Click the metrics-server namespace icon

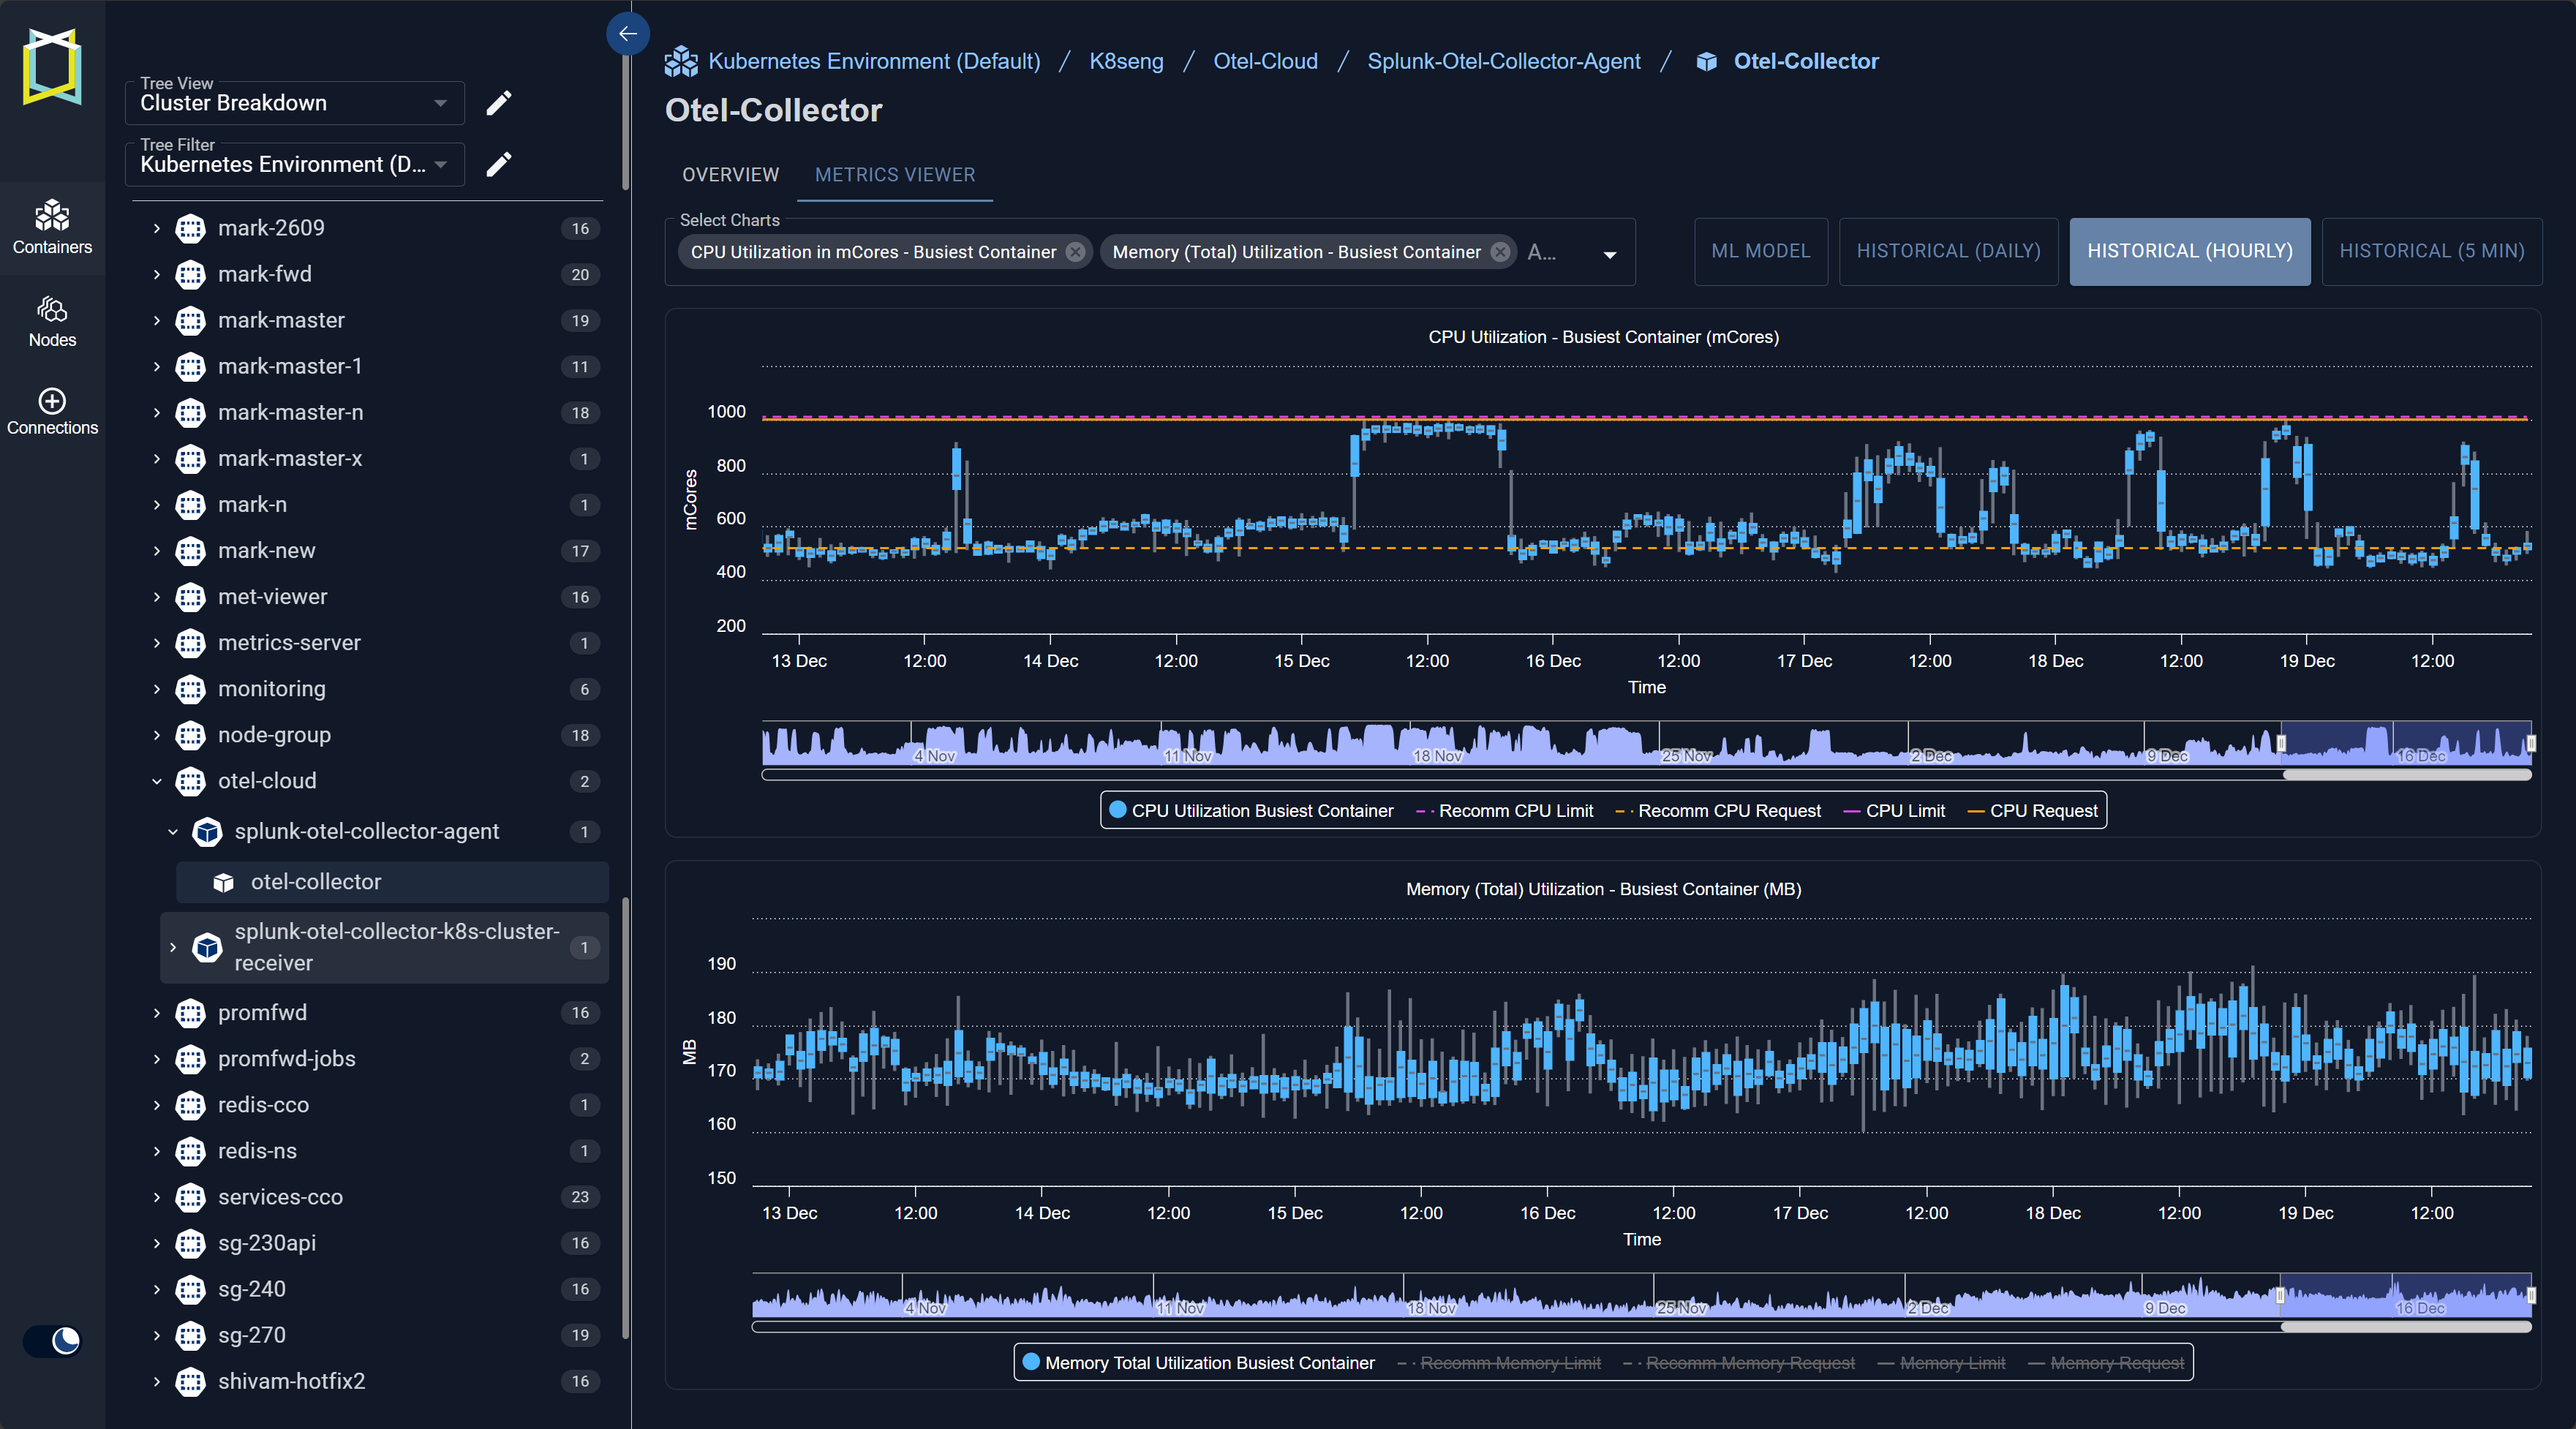pos(190,643)
